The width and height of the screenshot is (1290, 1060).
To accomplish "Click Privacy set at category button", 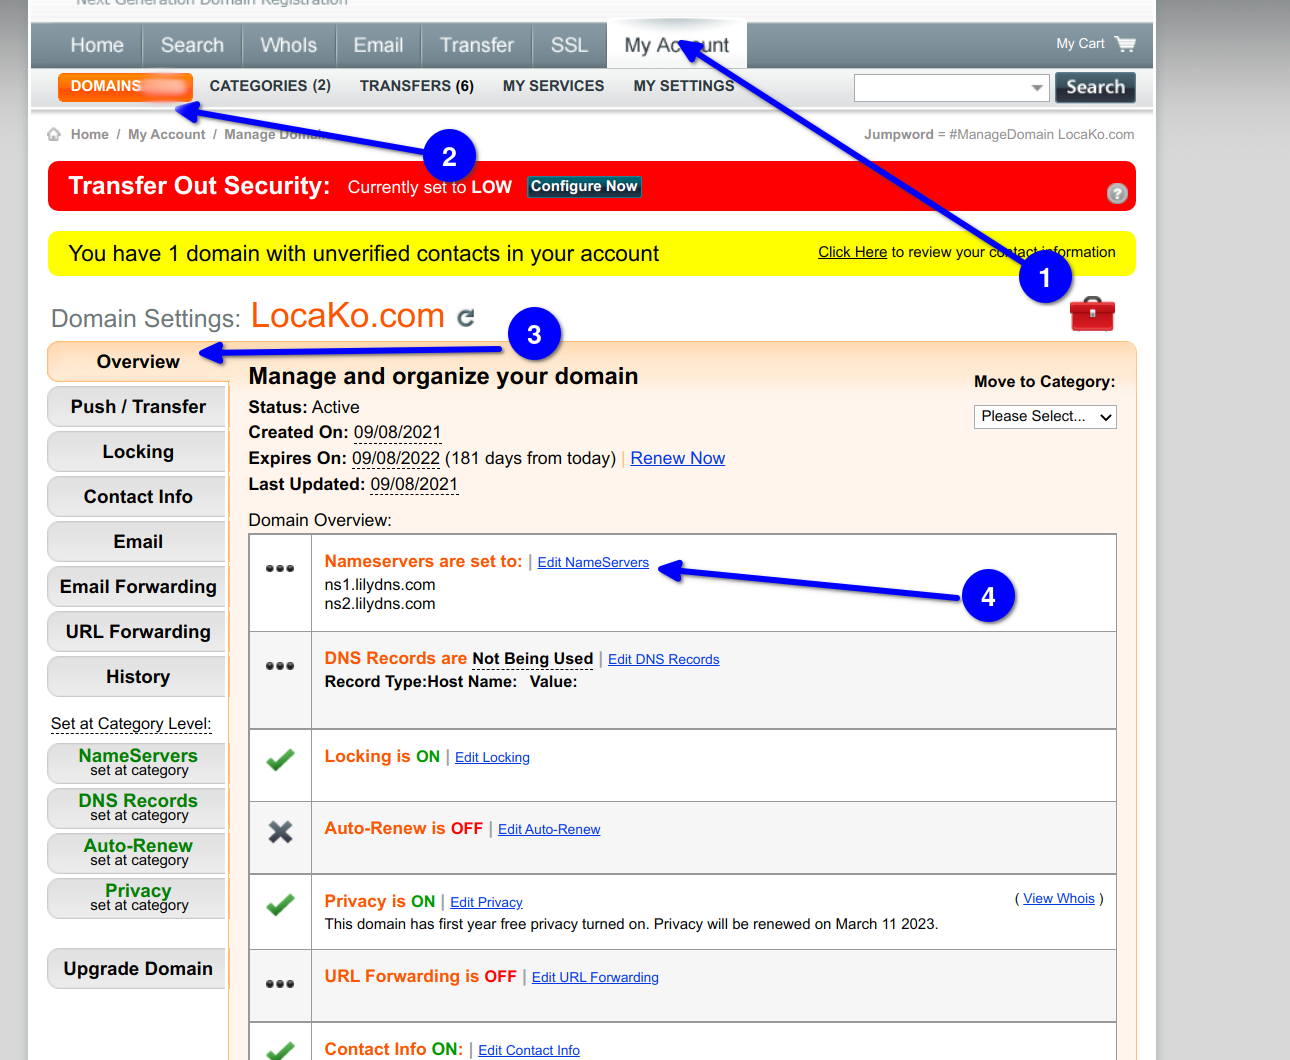I will tap(138, 897).
